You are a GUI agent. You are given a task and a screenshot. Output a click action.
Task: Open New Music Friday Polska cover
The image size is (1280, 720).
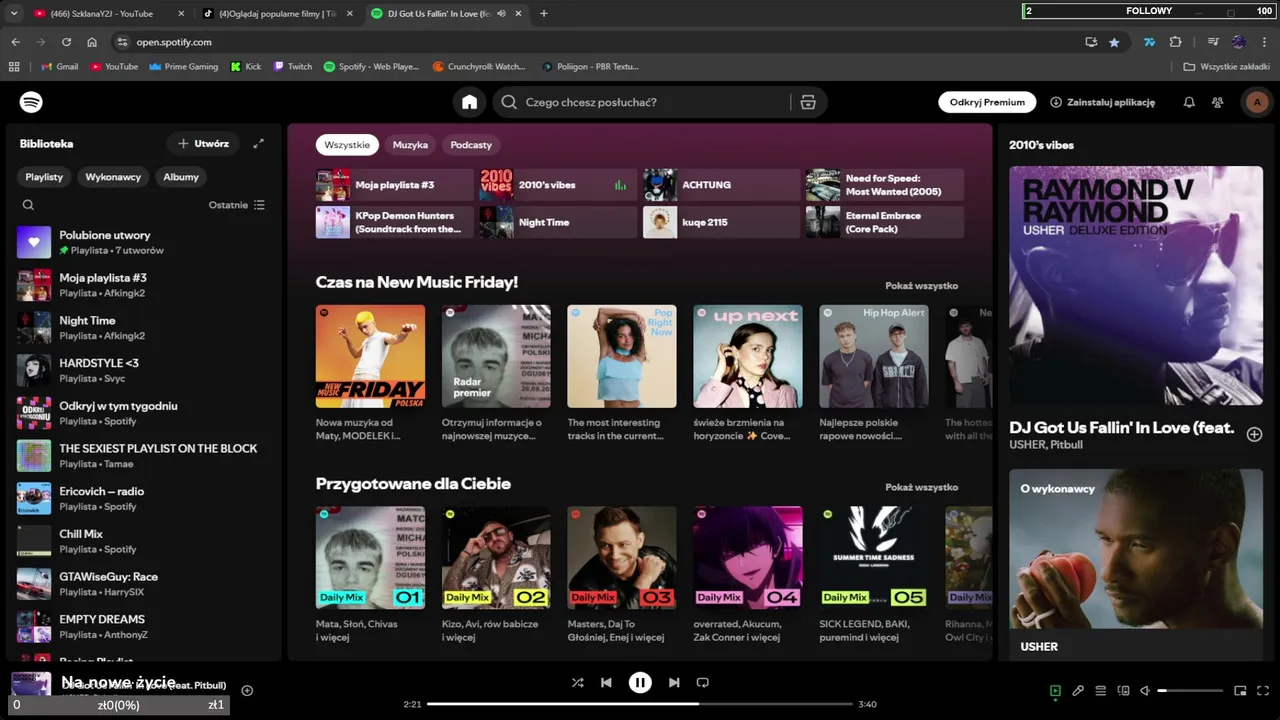point(370,356)
